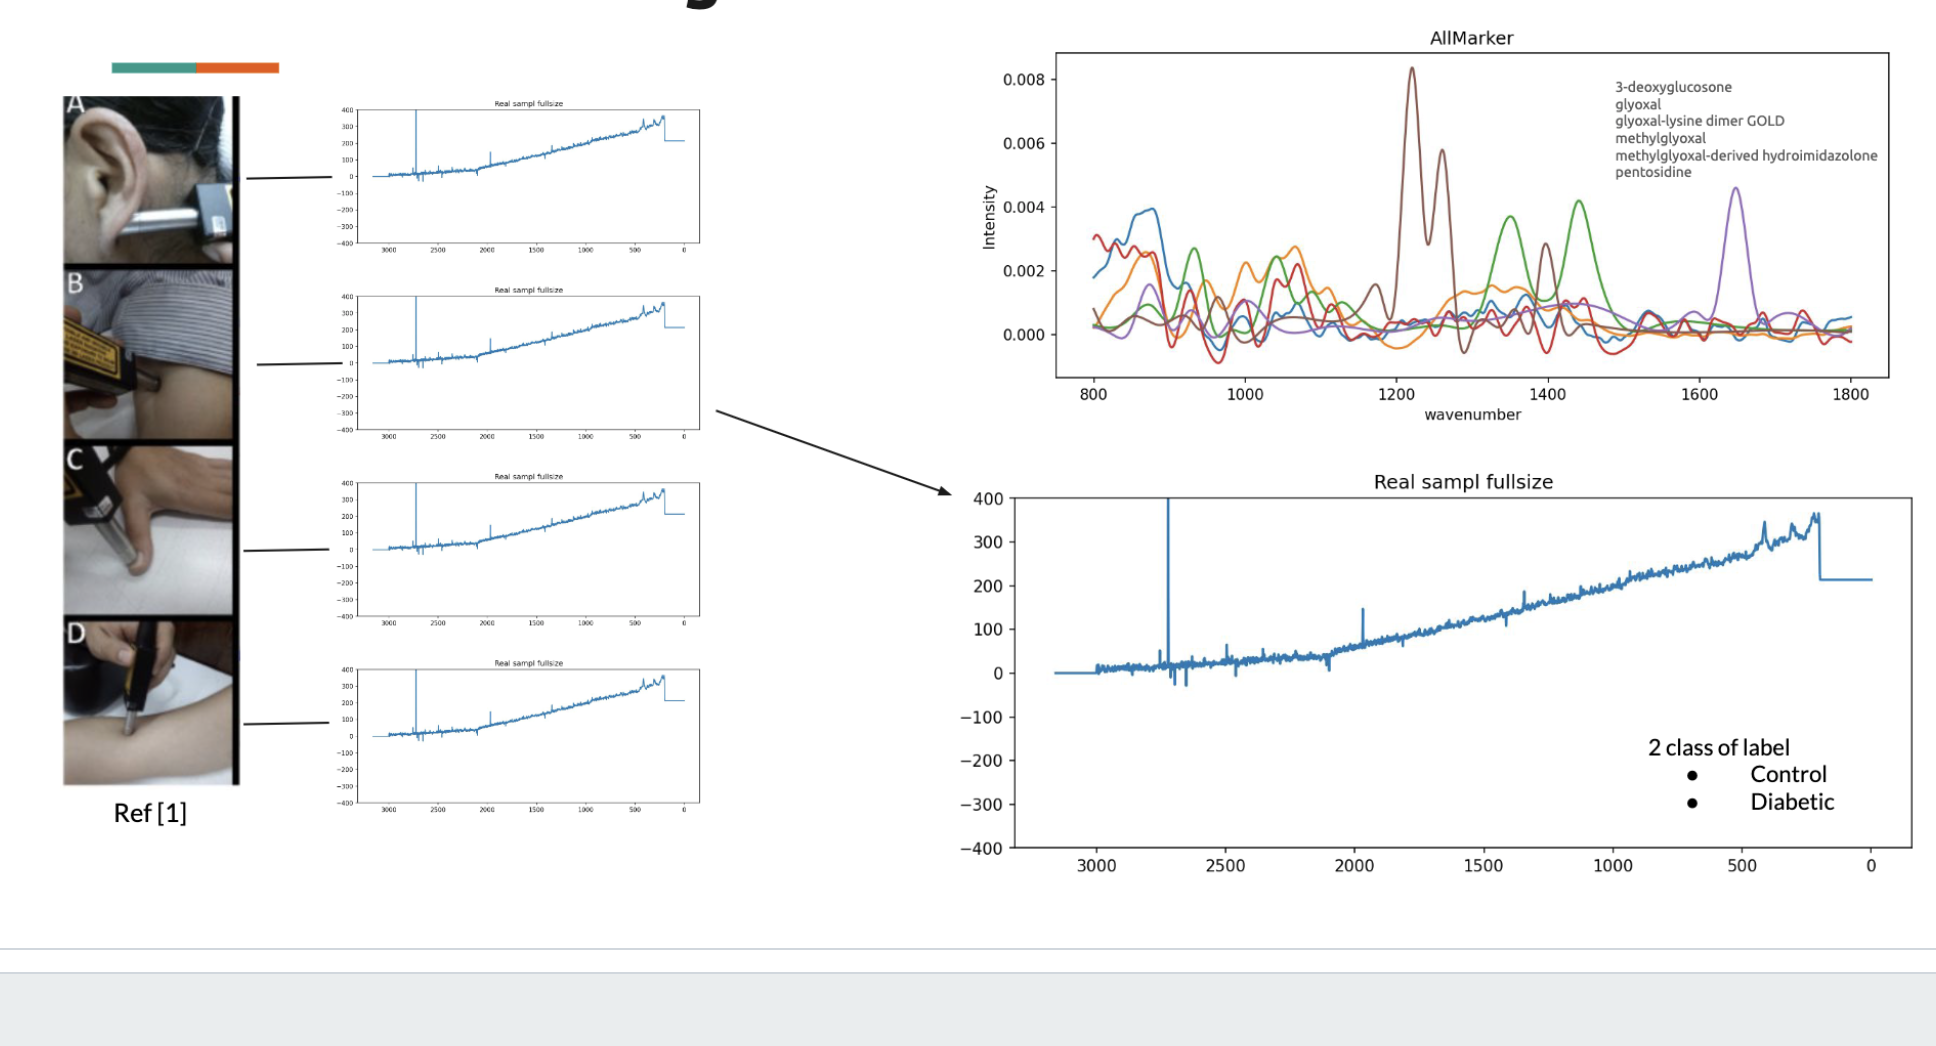Select the small spectrum chart beside photo D
This screenshot has height=1046, width=1936.
pos(528,736)
